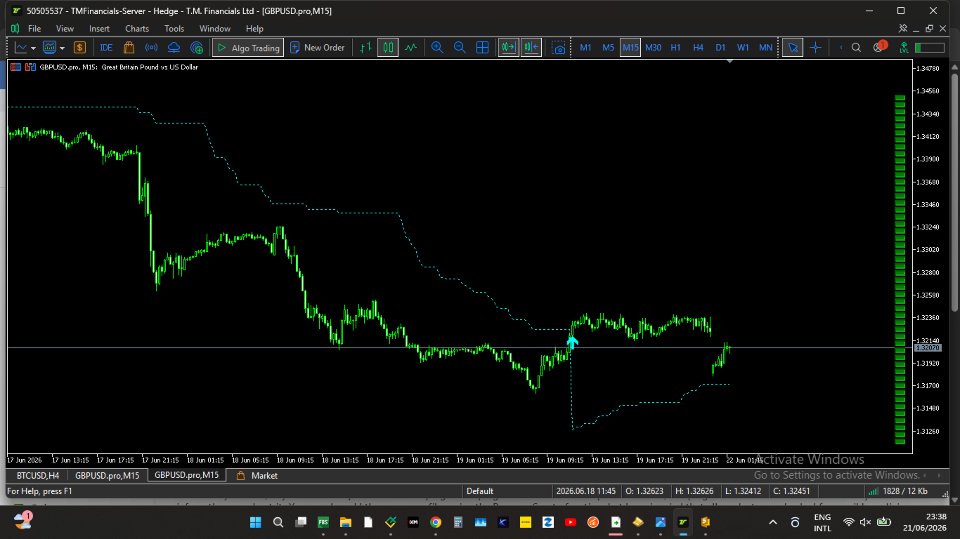Screen dimensions: 960x539
Task: Click the orange dollar sign trading icon
Action: (80, 47)
